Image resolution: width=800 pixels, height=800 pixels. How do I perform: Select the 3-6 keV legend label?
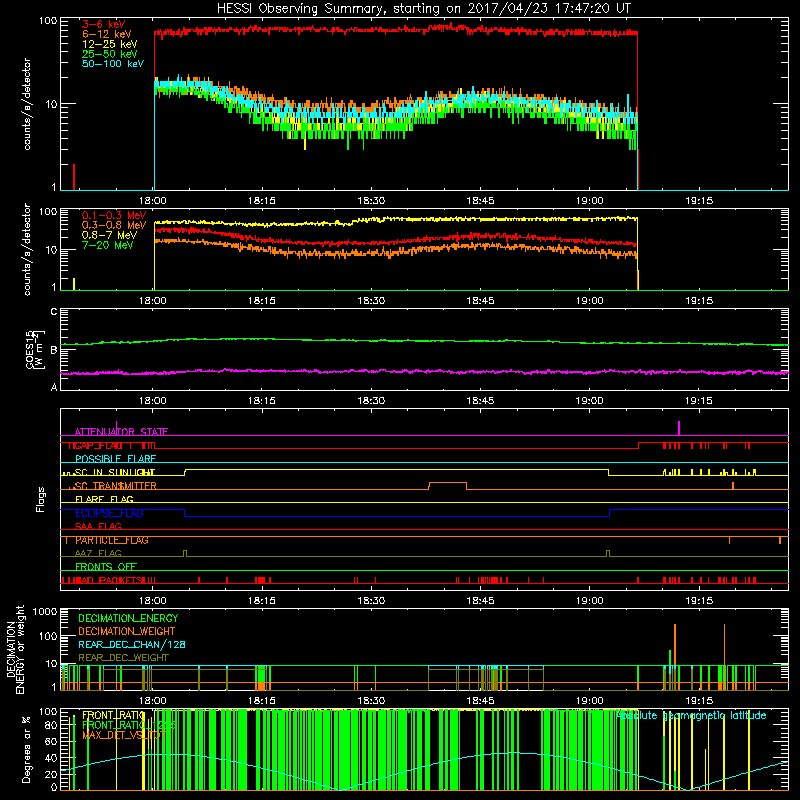pos(104,24)
